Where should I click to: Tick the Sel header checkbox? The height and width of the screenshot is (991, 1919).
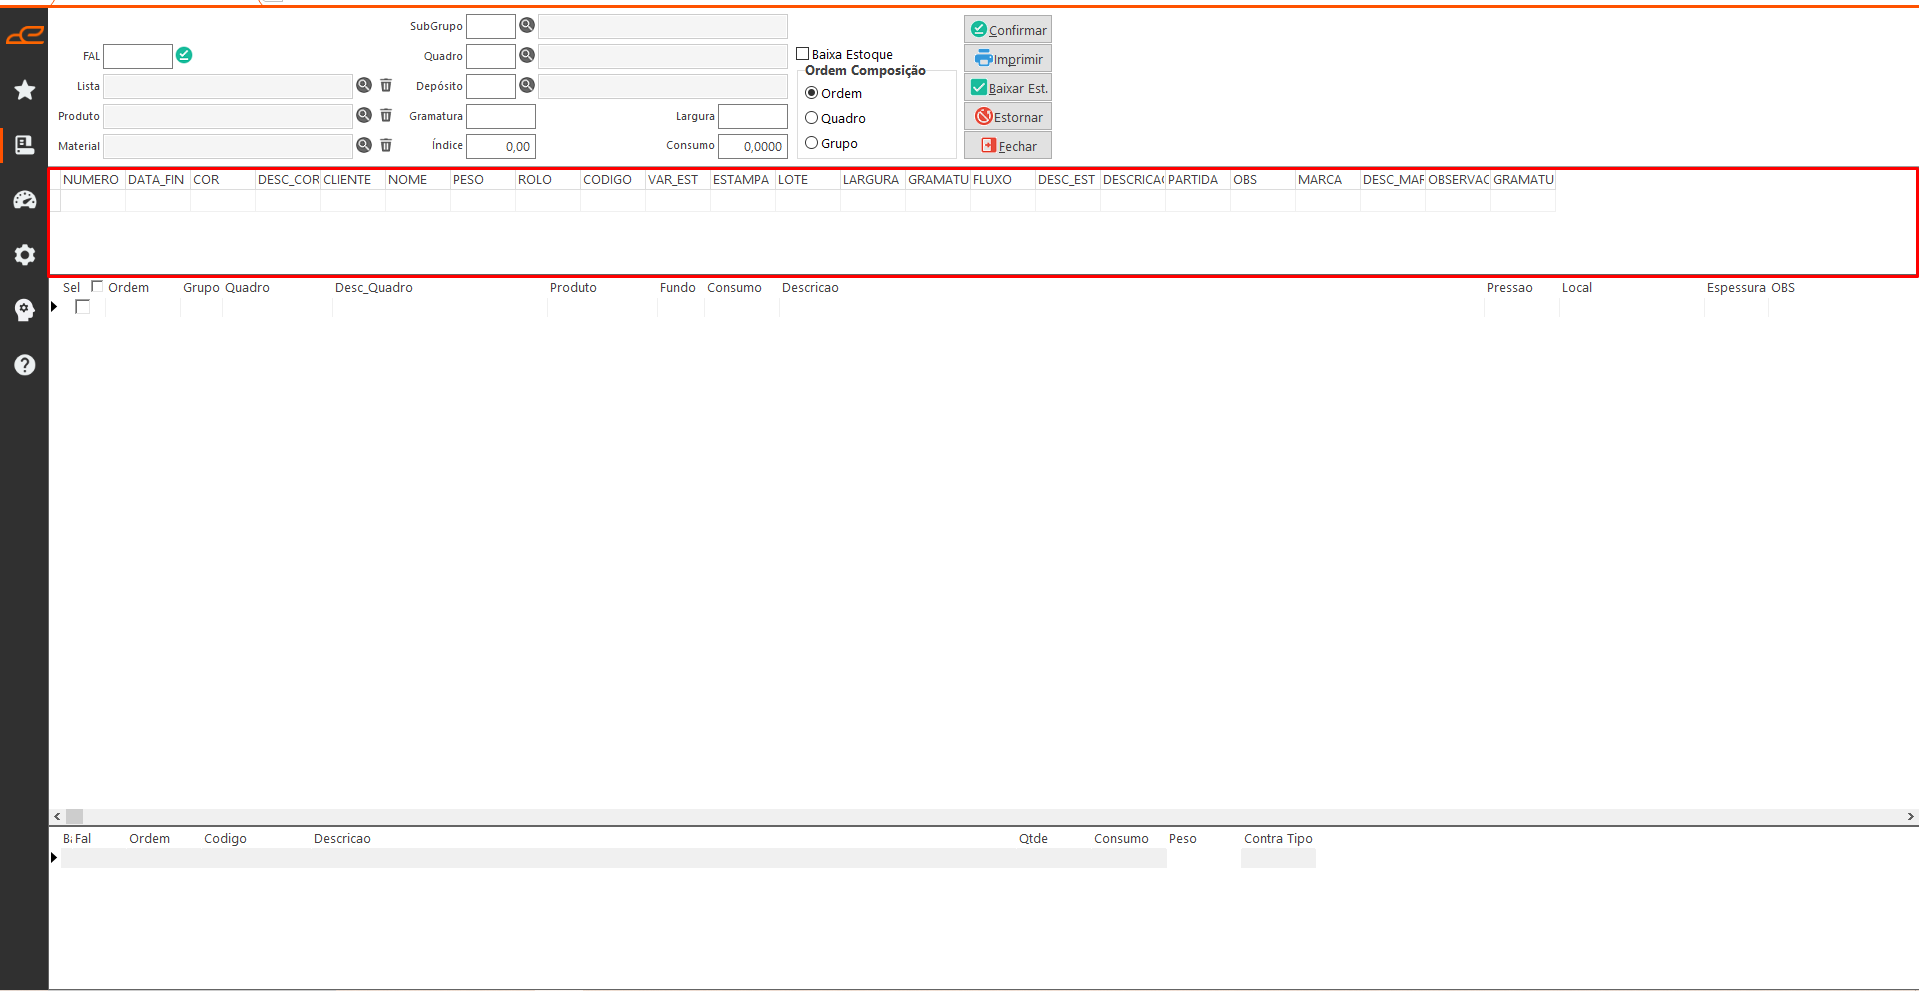click(97, 287)
